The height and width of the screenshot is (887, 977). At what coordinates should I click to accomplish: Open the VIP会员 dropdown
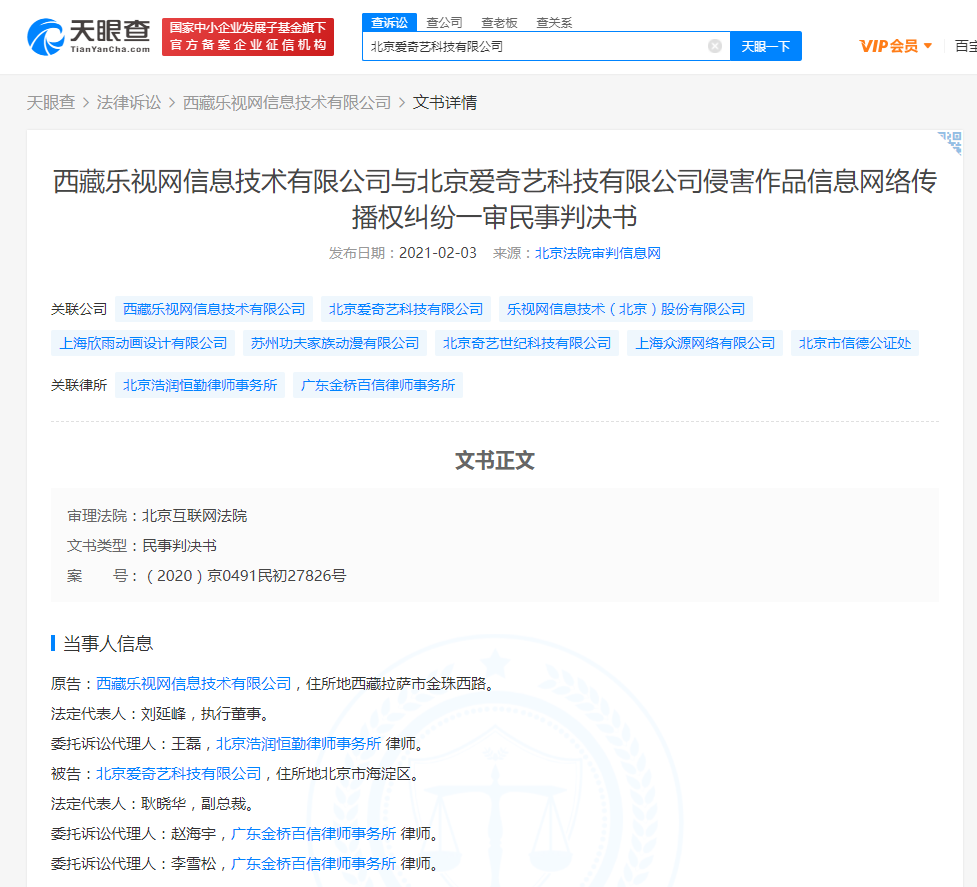(895, 46)
